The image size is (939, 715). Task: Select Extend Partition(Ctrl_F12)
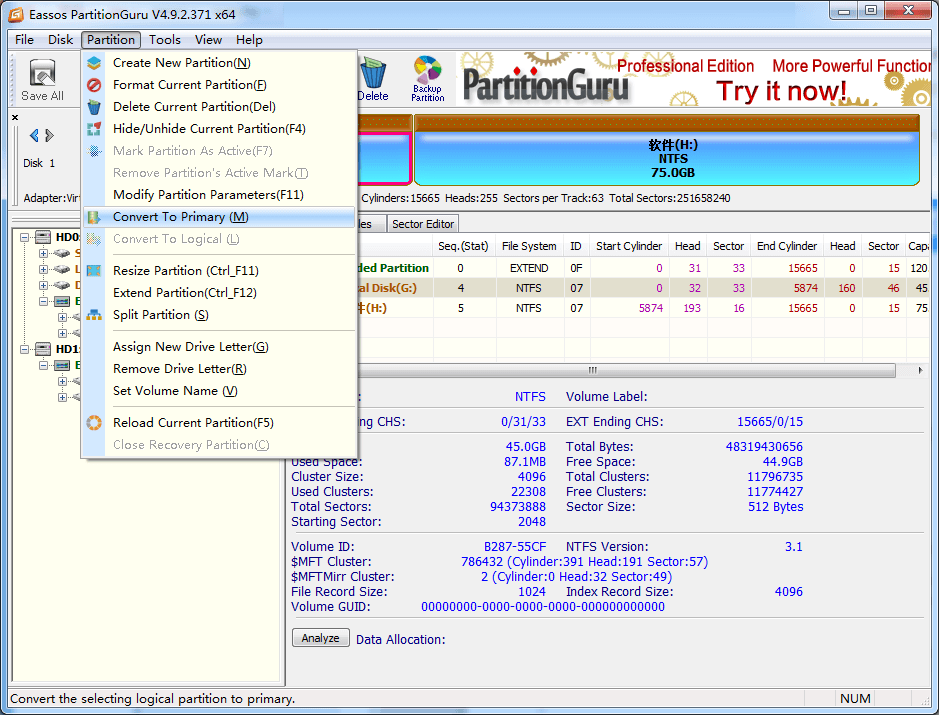(x=219, y=293)
